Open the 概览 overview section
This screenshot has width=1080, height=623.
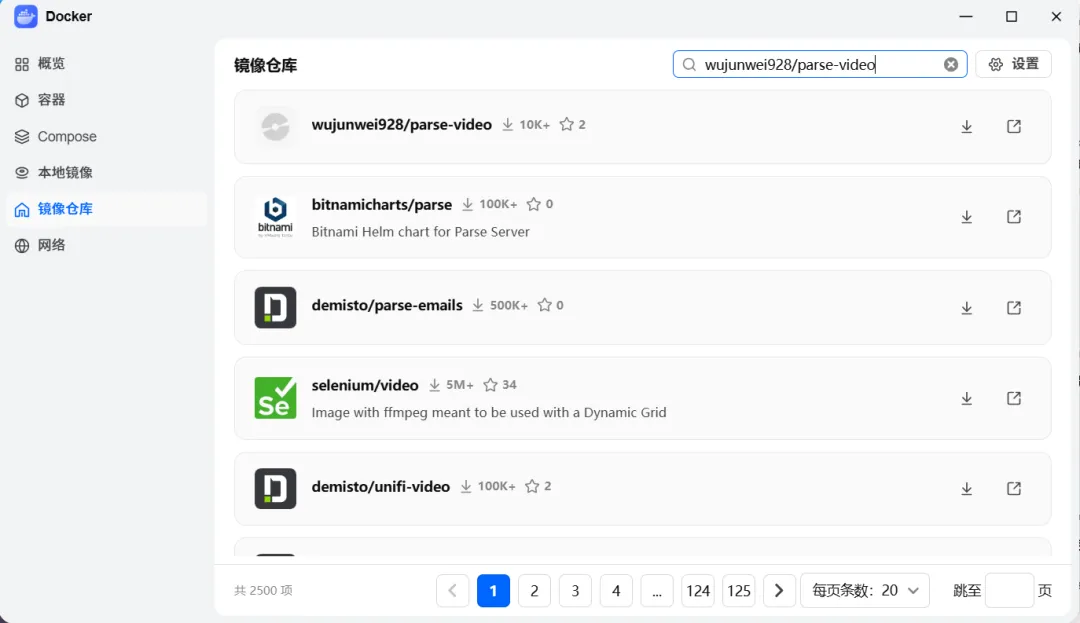click(107, 63)
